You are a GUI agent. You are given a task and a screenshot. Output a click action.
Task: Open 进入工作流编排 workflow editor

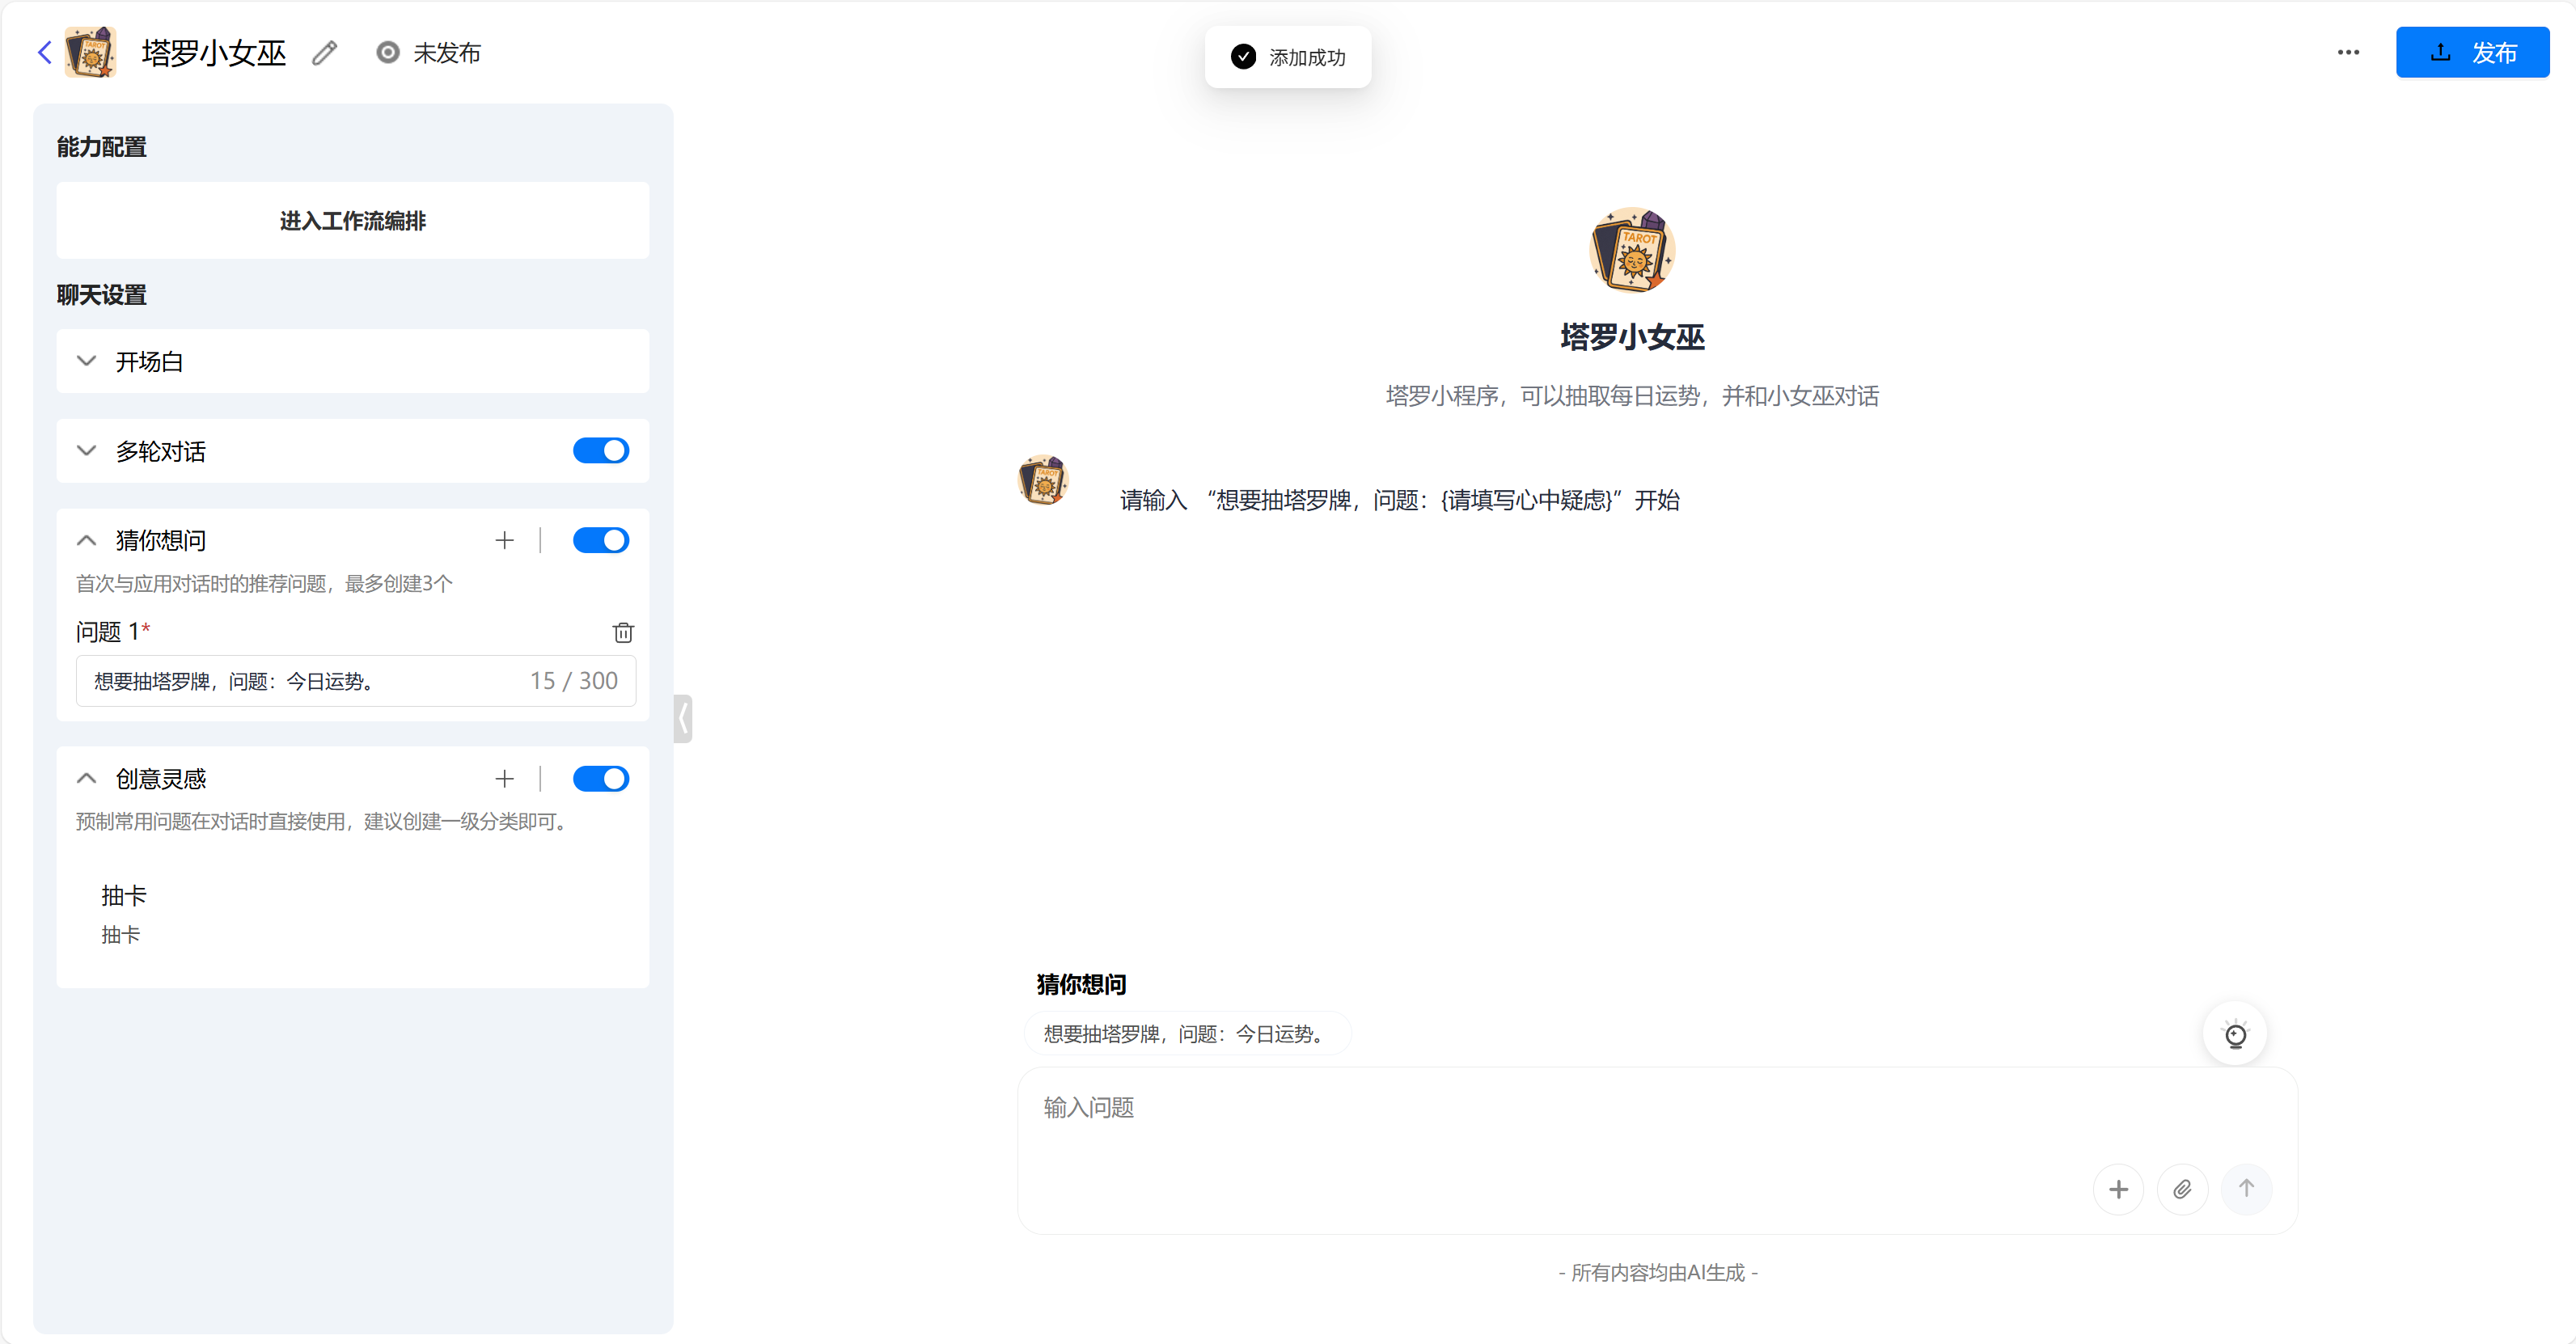click(x=352, y=221)
